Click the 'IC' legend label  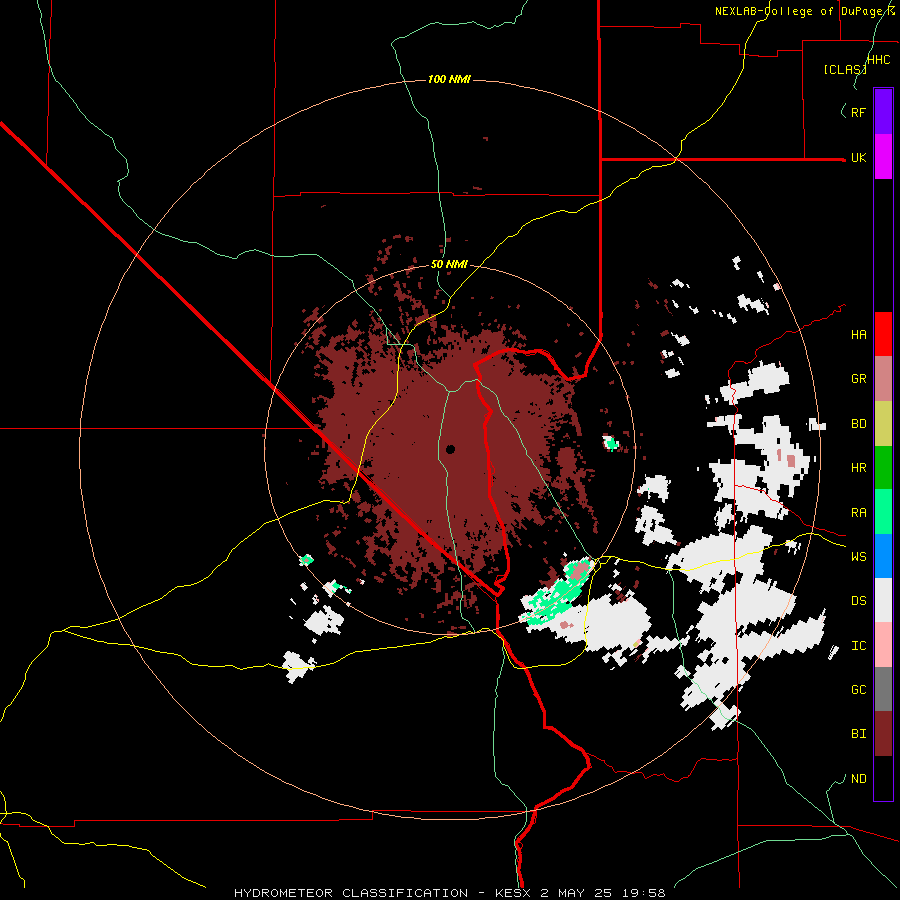coord(858,646)
